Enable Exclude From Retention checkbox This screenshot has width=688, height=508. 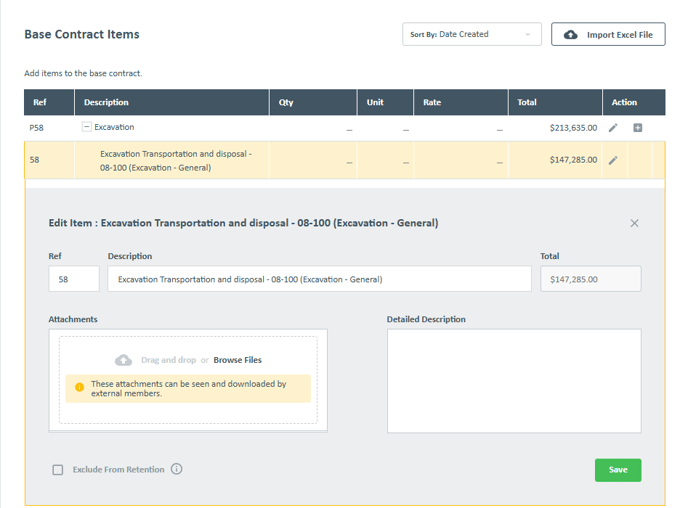point(58,470)
